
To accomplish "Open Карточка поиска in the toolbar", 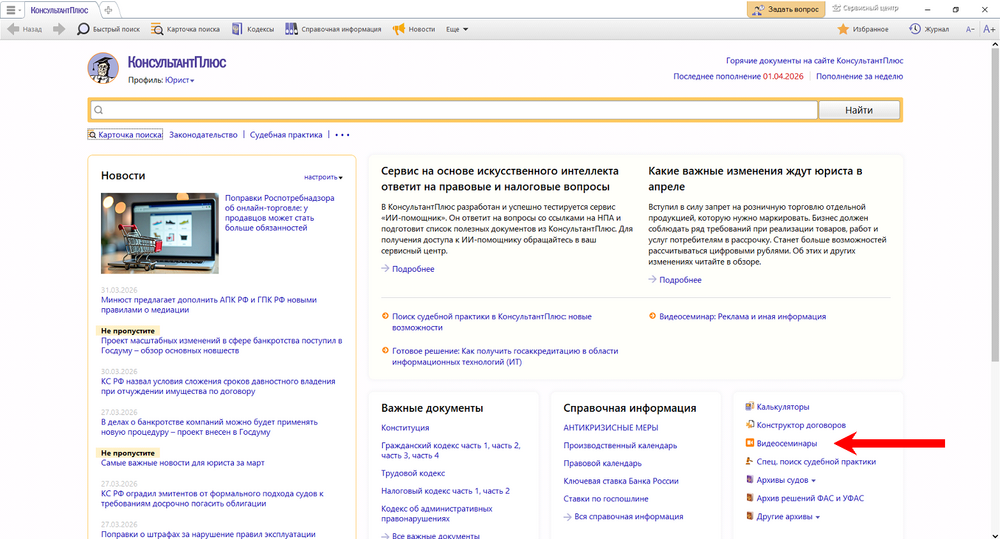I will tap(186, 29).
